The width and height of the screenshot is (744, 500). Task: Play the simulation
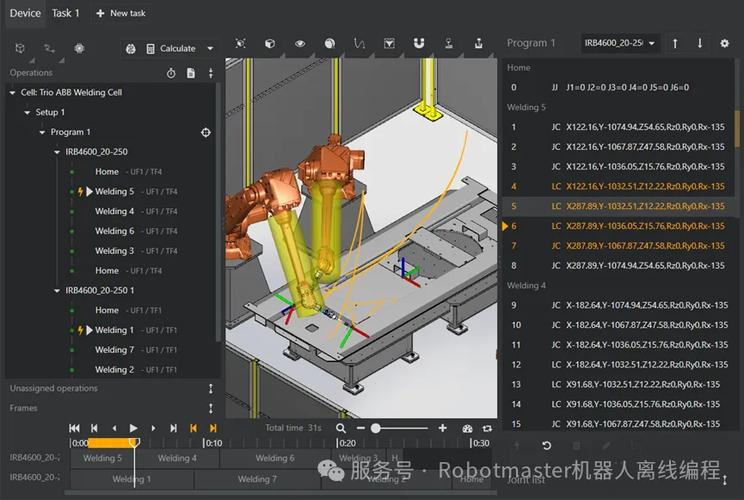tap(134, 428)
